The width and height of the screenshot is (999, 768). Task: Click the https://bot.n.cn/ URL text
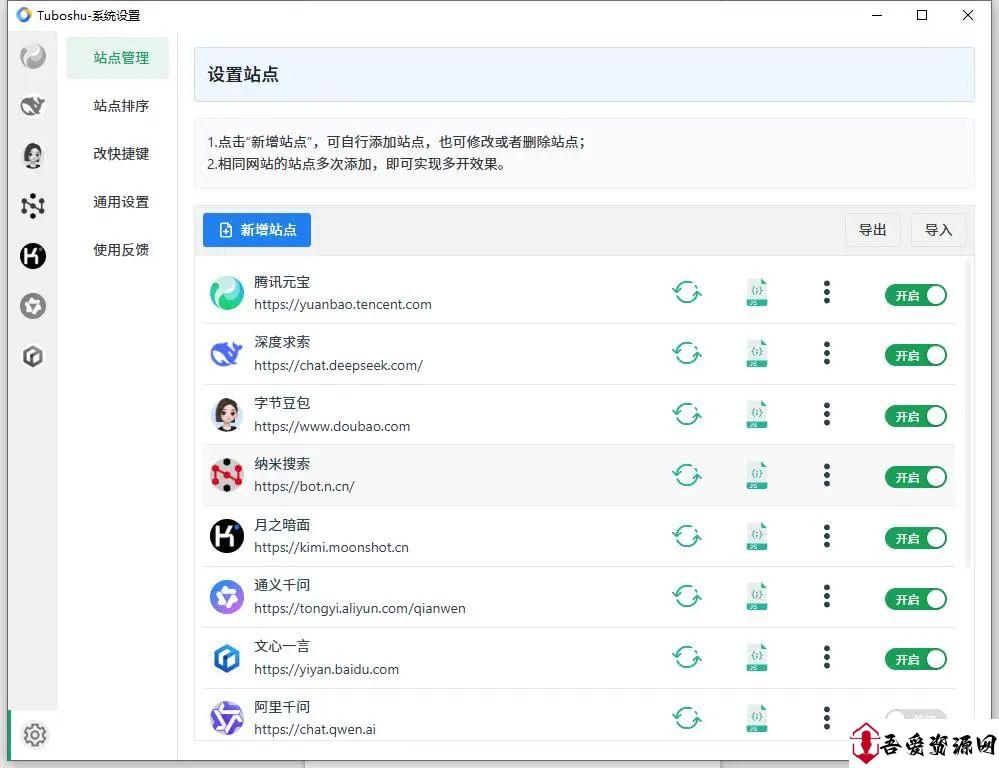tap(304, 486)
